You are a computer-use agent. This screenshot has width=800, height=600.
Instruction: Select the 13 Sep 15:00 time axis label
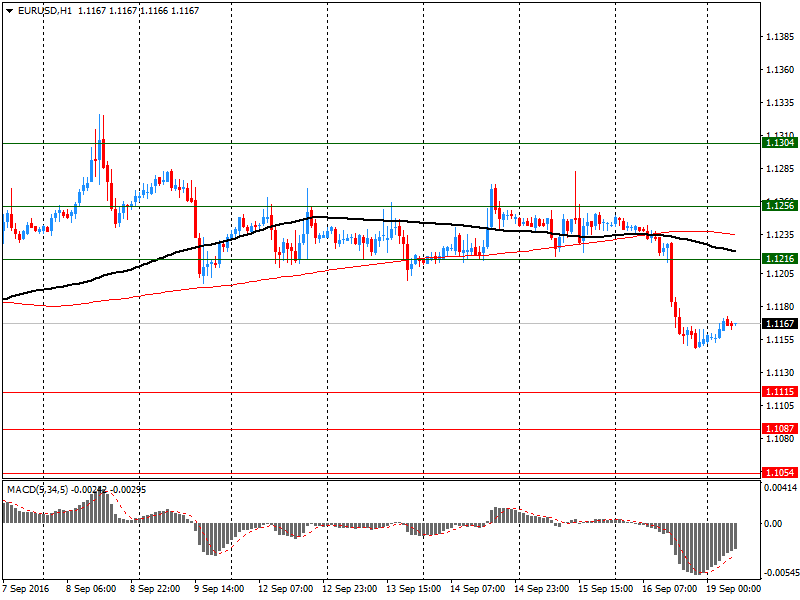(413, 589)
